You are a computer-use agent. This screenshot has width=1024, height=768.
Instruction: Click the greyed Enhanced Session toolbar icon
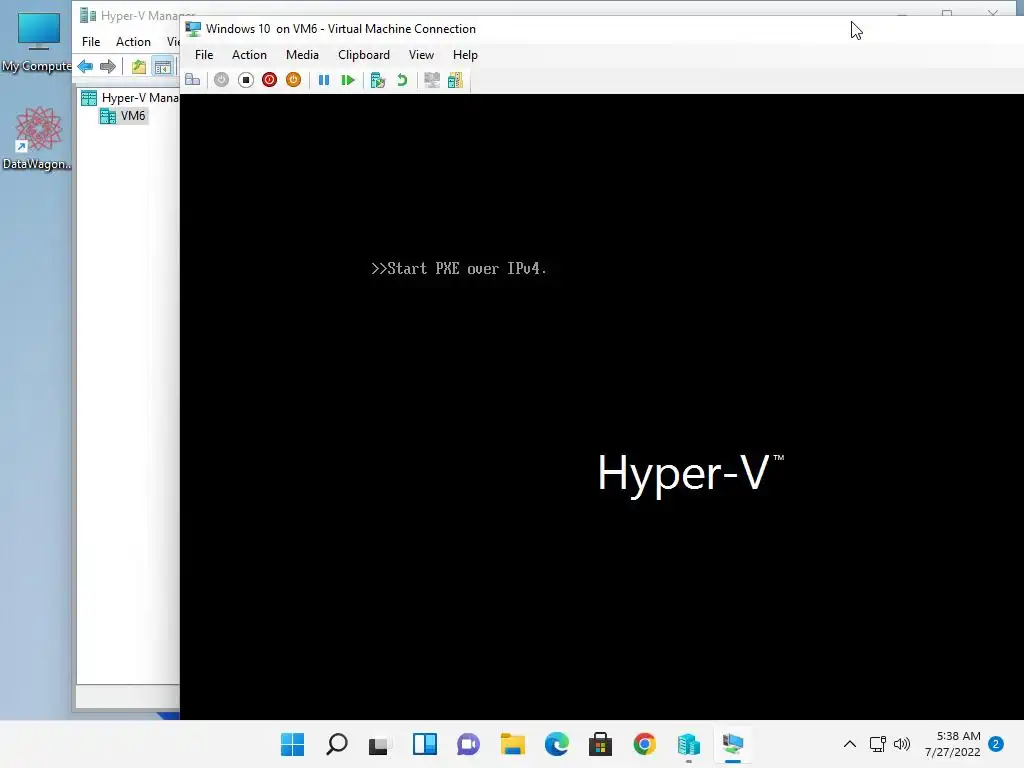pyautogui.click(x=432, y=80)
